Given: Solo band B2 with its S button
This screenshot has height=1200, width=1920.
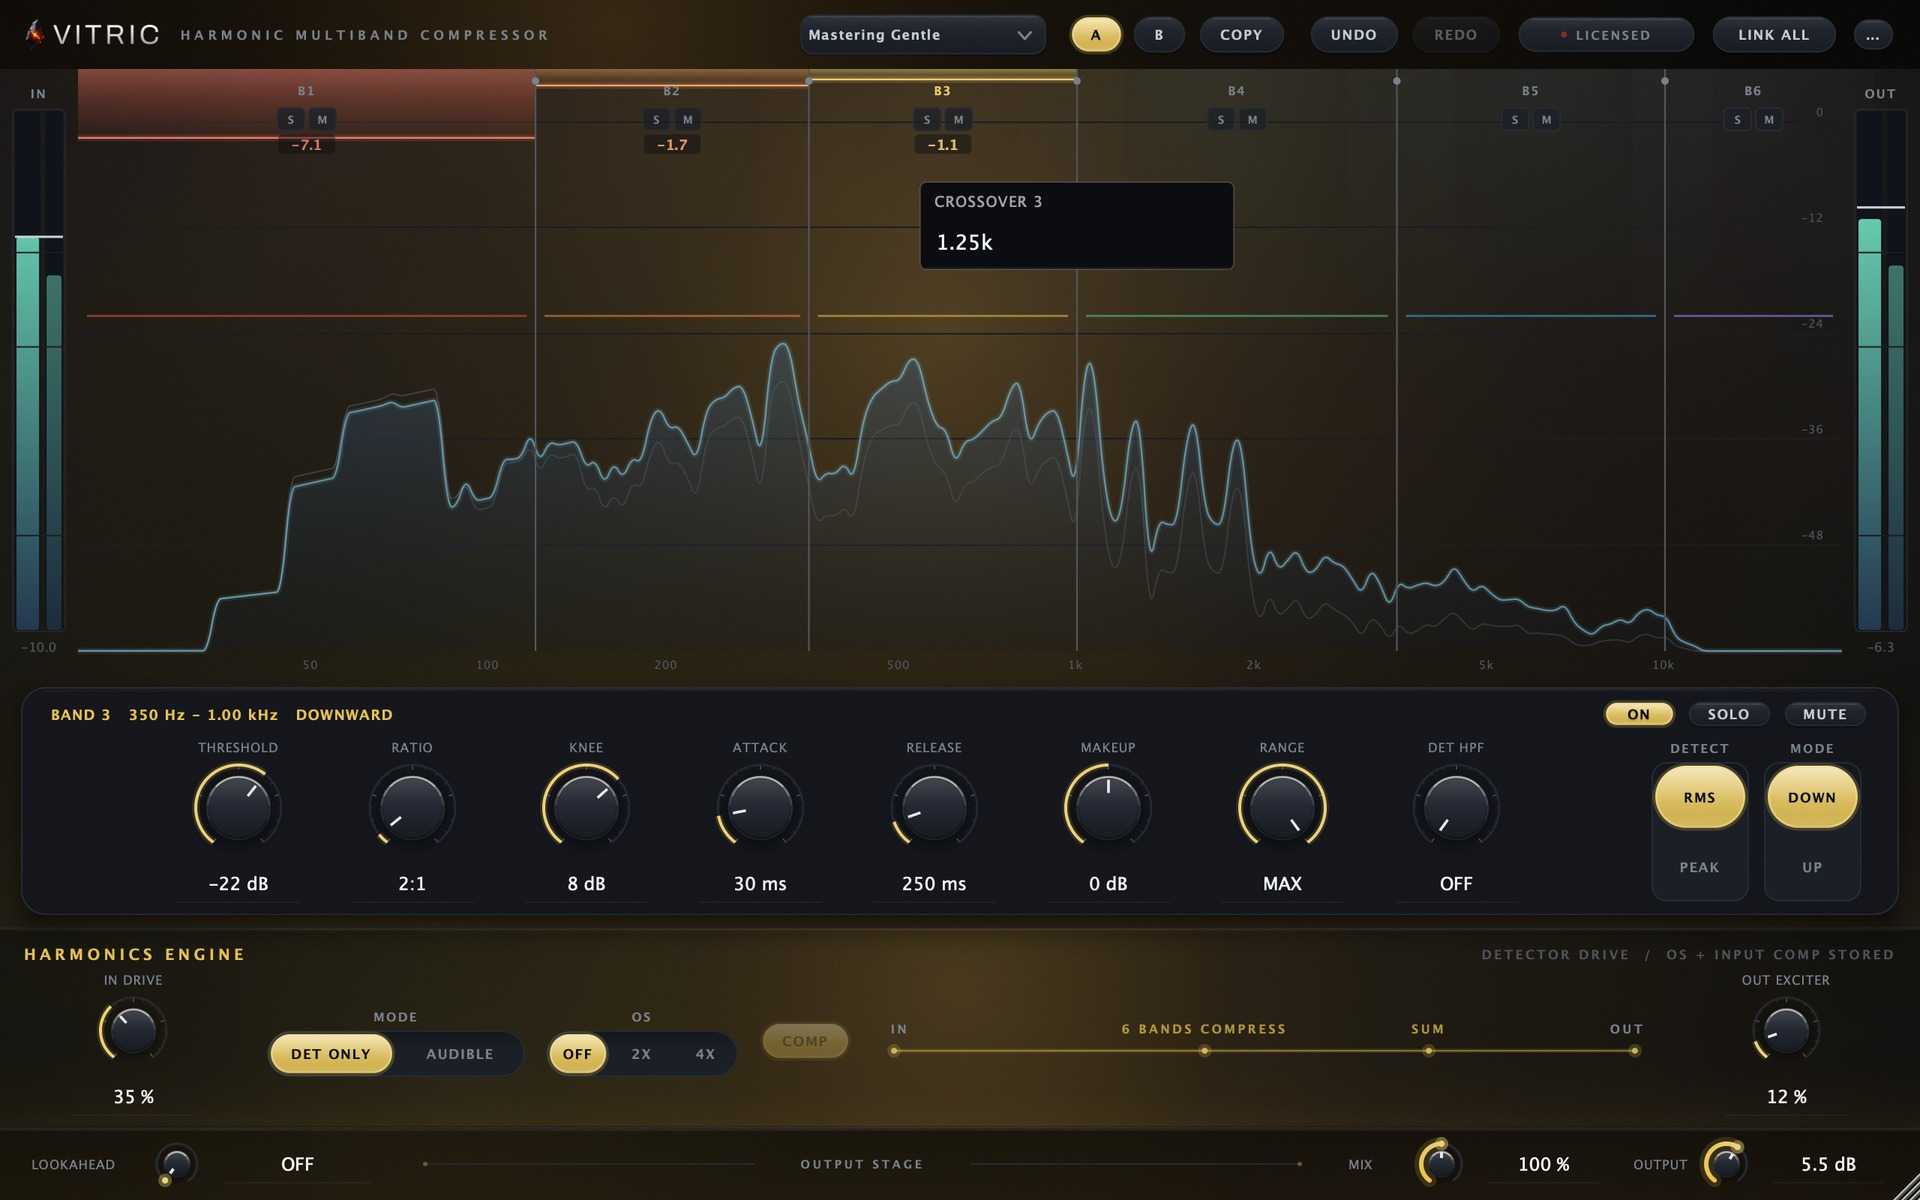Looking at the screenshot, I should pos(656,120).
